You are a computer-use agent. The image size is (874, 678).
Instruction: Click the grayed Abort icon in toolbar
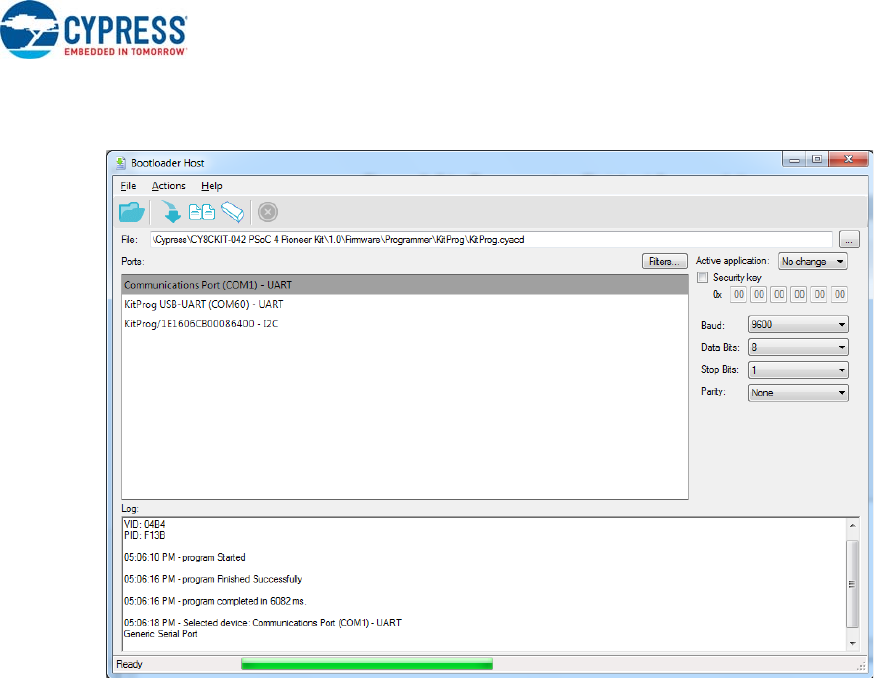point(268,211)
